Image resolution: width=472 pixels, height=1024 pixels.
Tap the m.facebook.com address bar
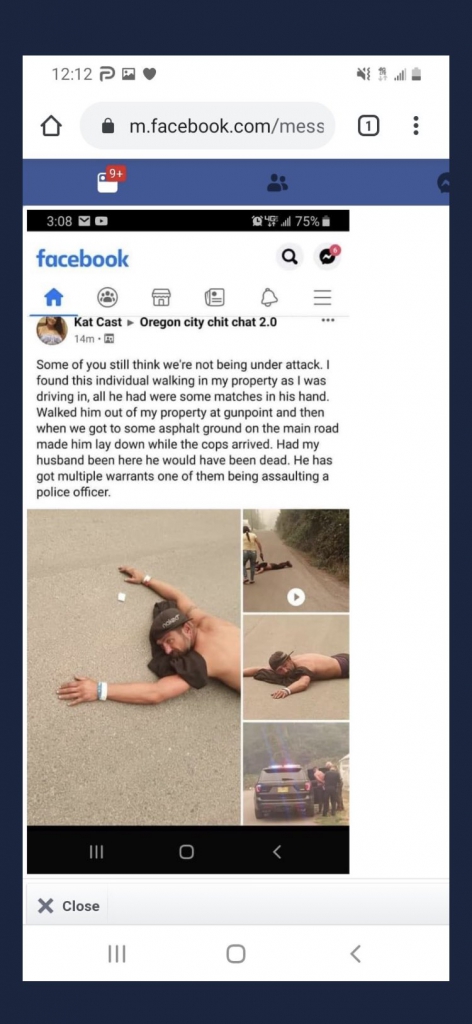click(x=208, y=125)
